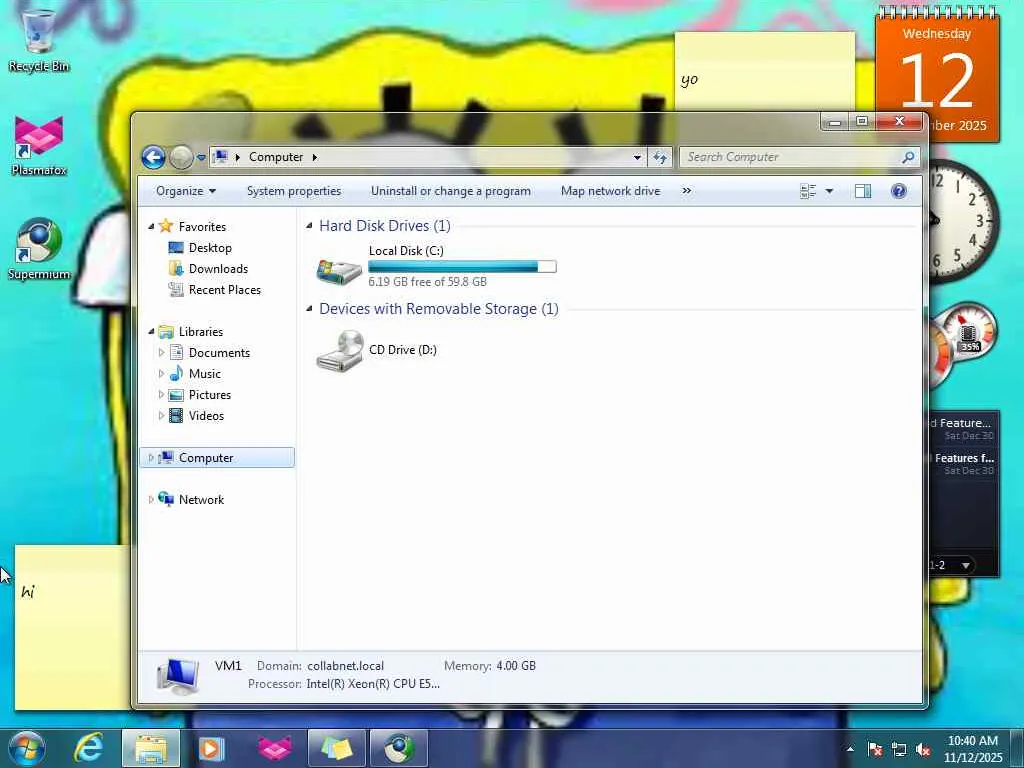Click Windows Explorer taskbar button

151,748
